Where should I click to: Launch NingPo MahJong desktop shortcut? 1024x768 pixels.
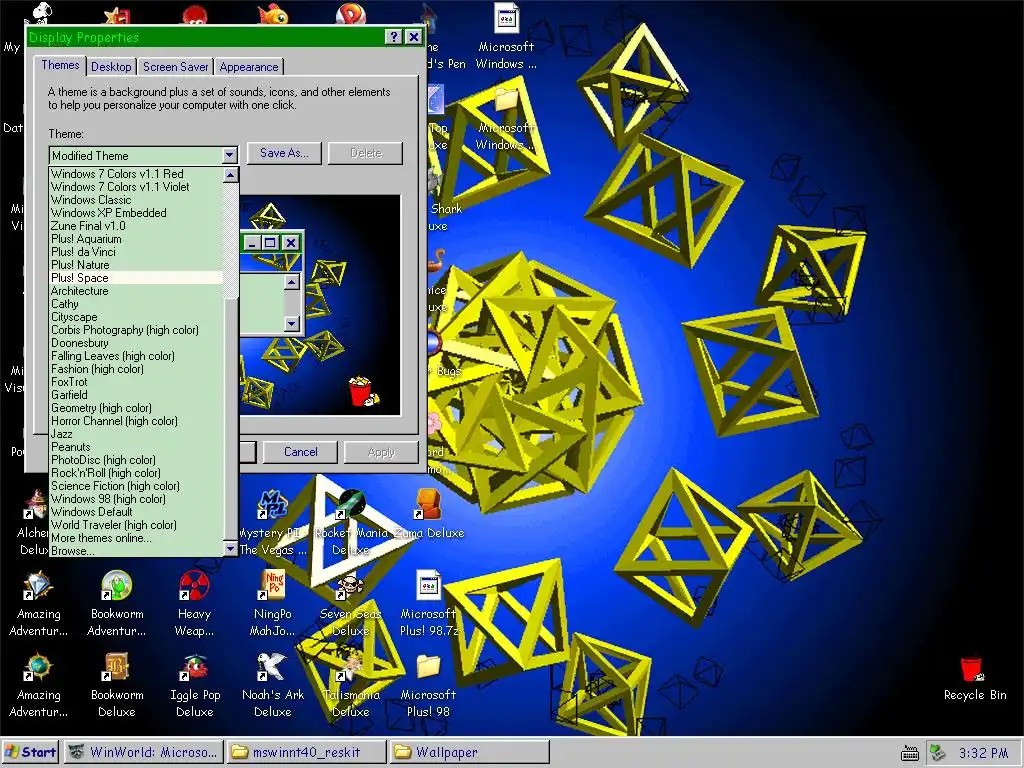coord(272,586)
